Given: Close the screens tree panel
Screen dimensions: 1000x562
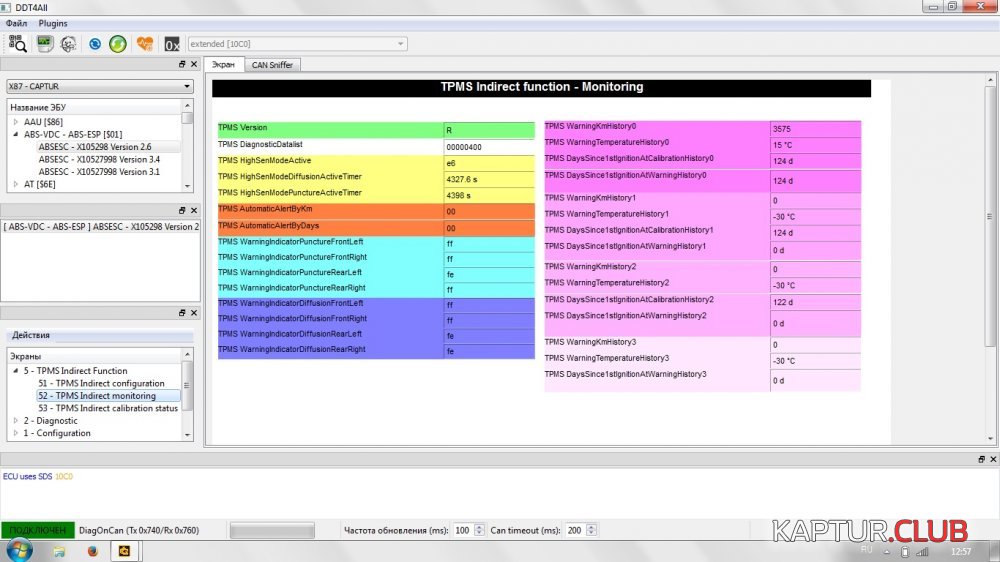Looking at the screenshot, I should click(194, 313).
